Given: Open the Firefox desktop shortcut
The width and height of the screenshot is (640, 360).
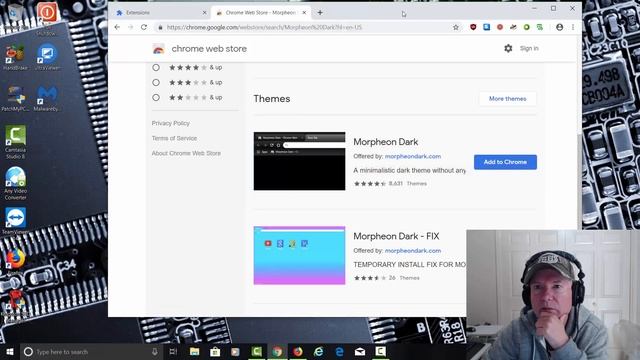Looking at the screenshot, I should 16,261.
